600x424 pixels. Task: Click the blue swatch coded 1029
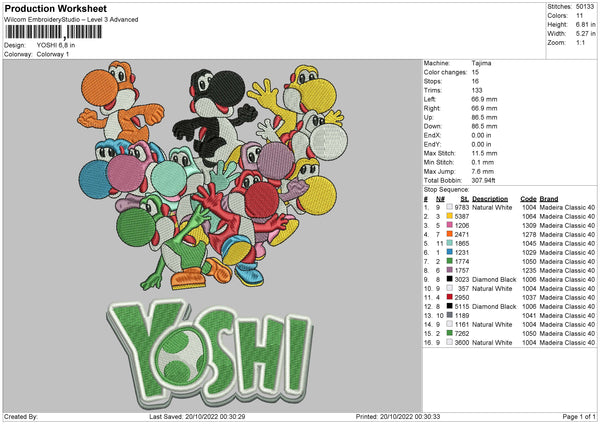[450, 252]
